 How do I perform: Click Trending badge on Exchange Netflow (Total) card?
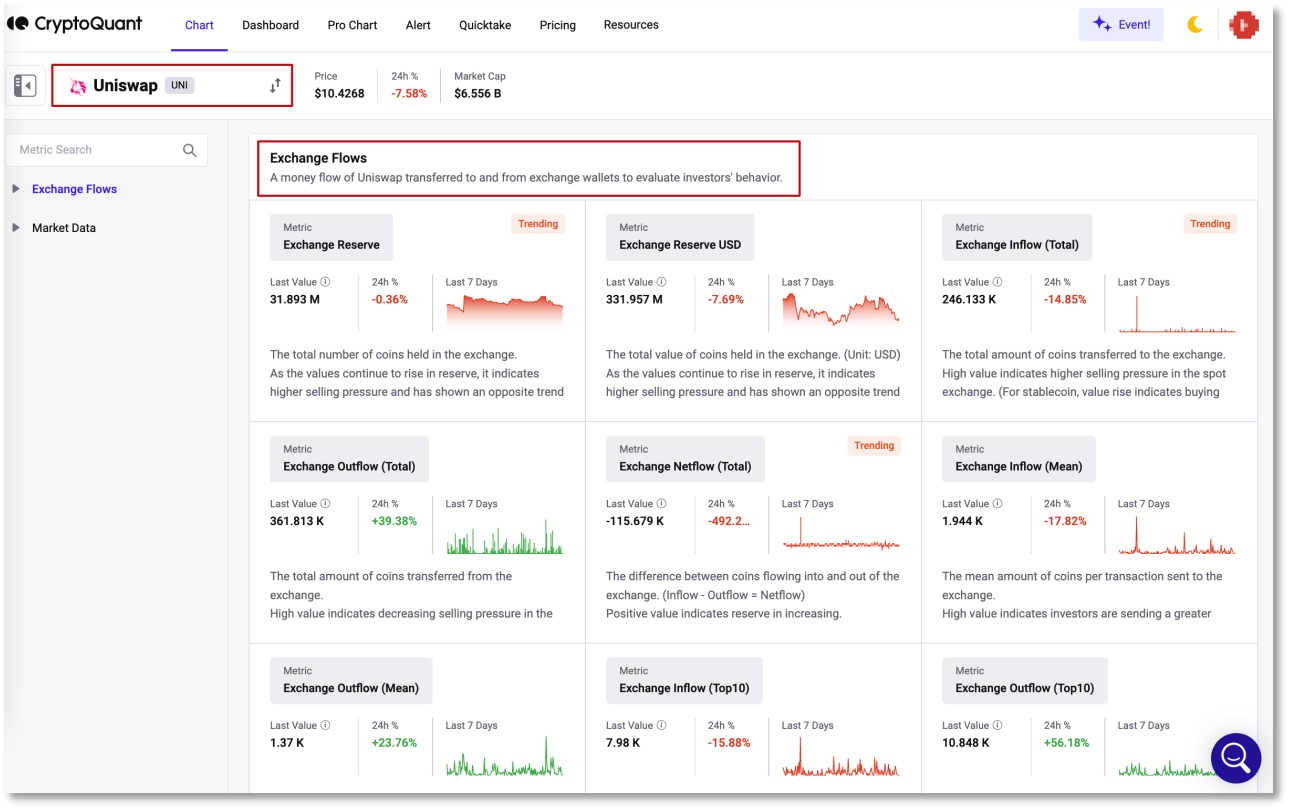point(874,446)
